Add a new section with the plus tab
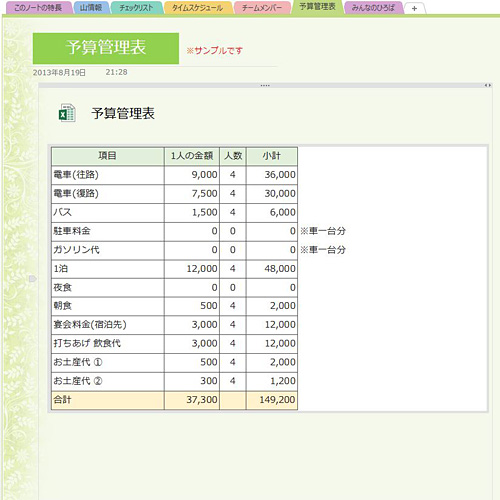Image resolution: width=500 pixels, height=500 pixels. click(x=414, y=9)
